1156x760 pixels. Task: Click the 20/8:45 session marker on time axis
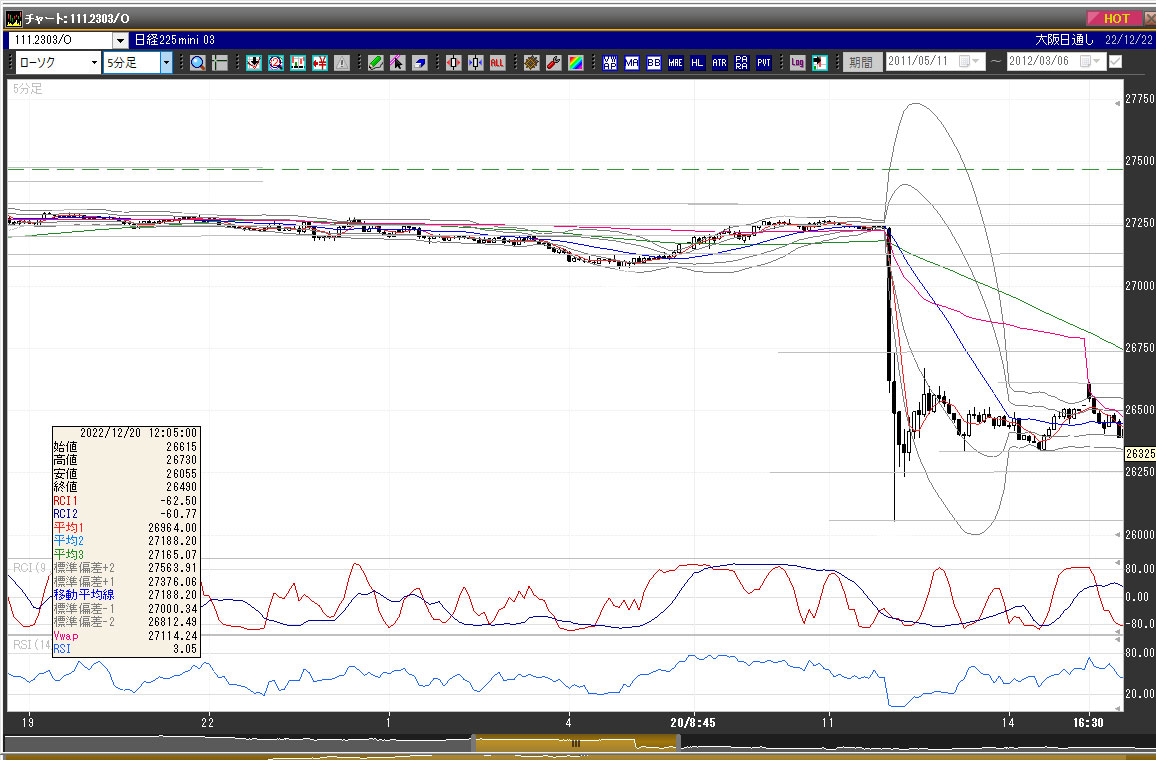(x=692, y=722)
